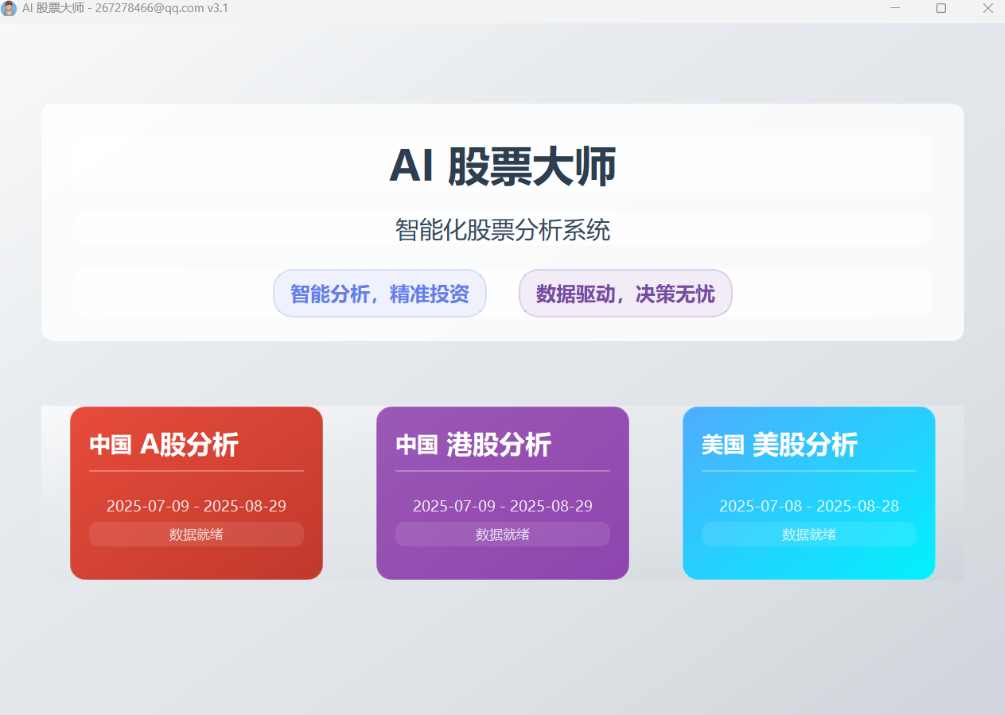The width and height of the screenshot is (1005, 715).
Task: Click the 智能化股票分析系统 subtitle
Action: coord(502,230)
